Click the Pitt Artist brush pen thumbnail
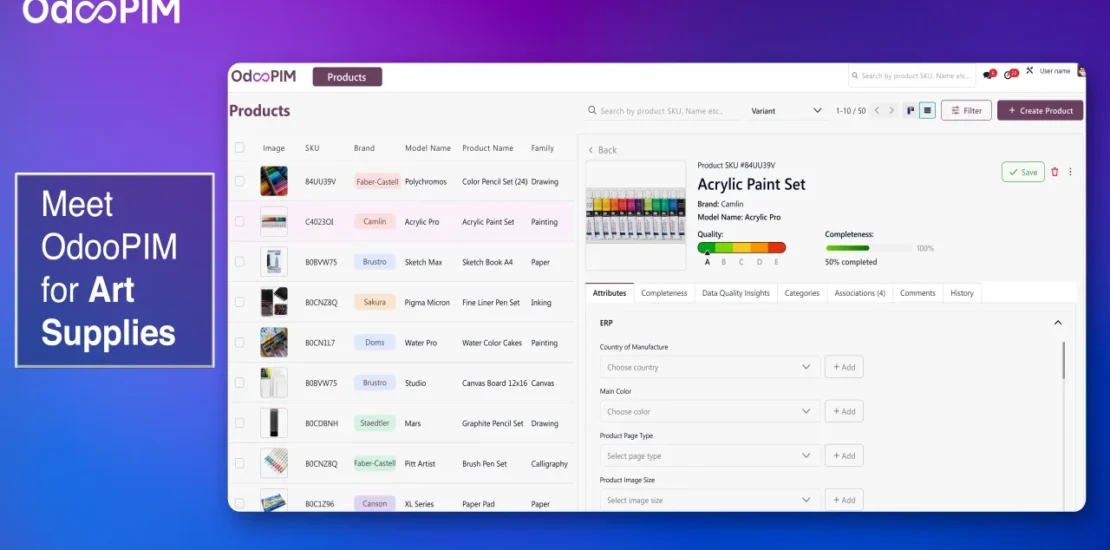The image size is (1110, 550). [x=274, y=464]
